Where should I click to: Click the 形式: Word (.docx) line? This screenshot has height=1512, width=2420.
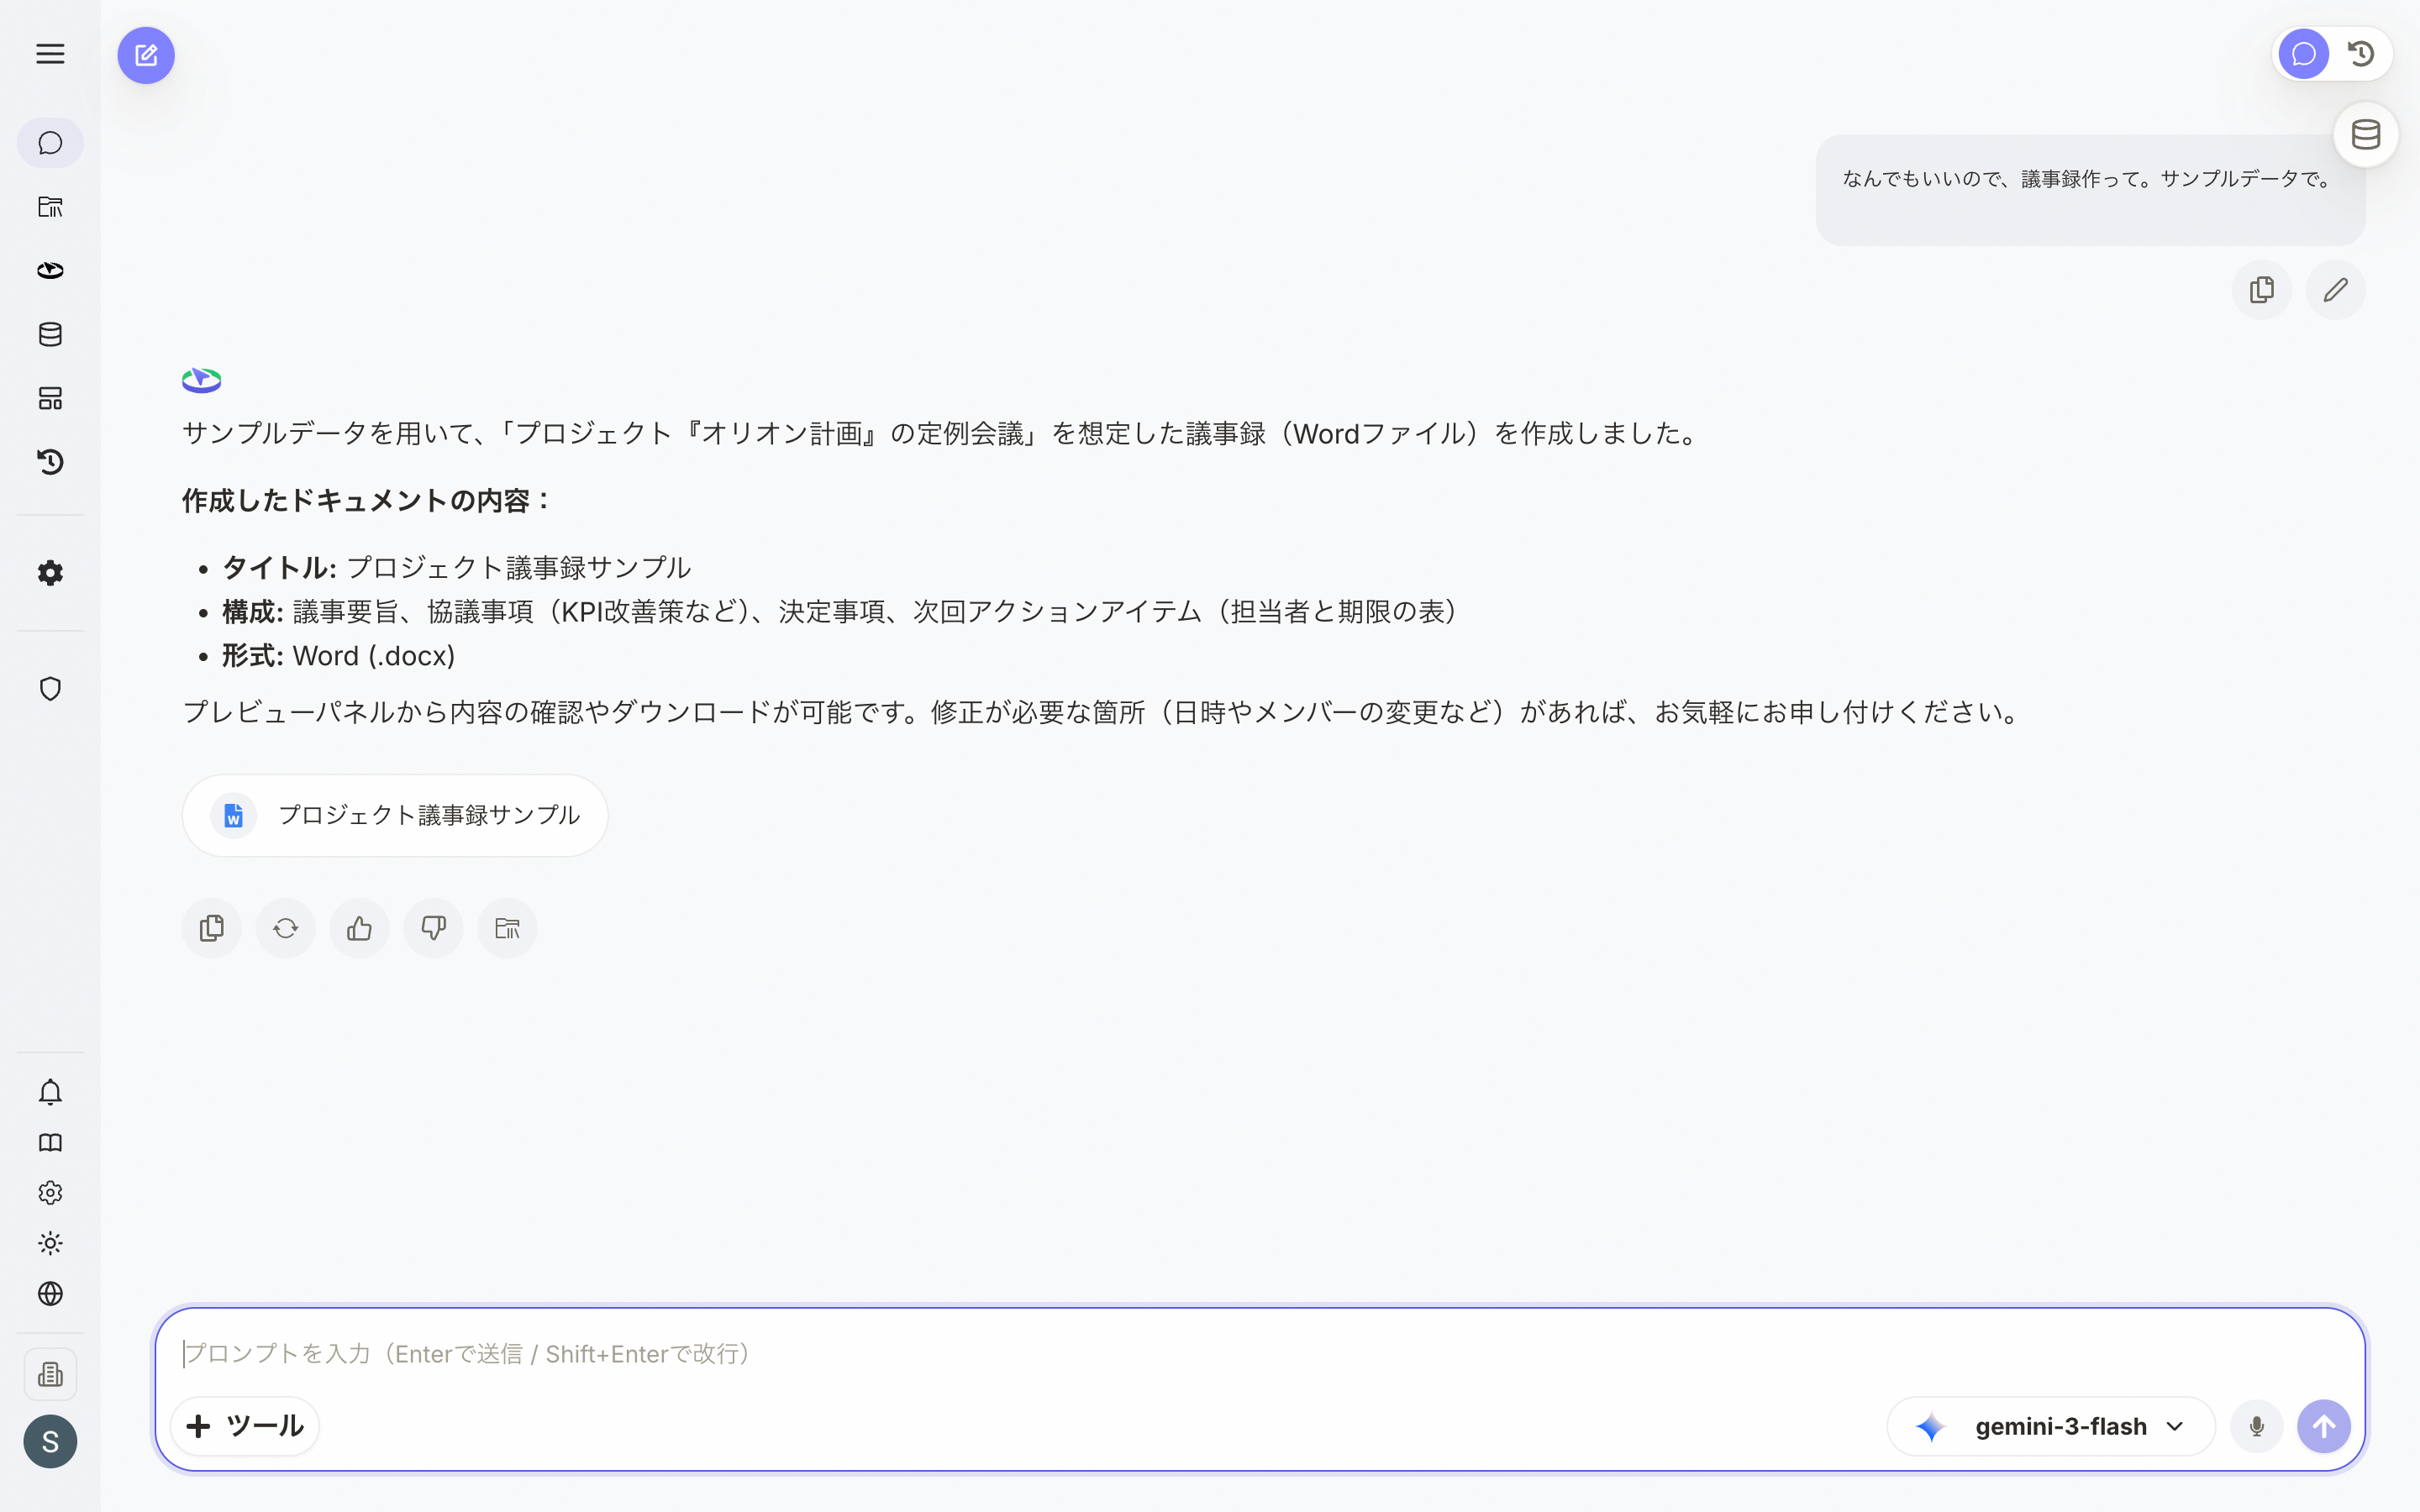(x=338, y=656)
